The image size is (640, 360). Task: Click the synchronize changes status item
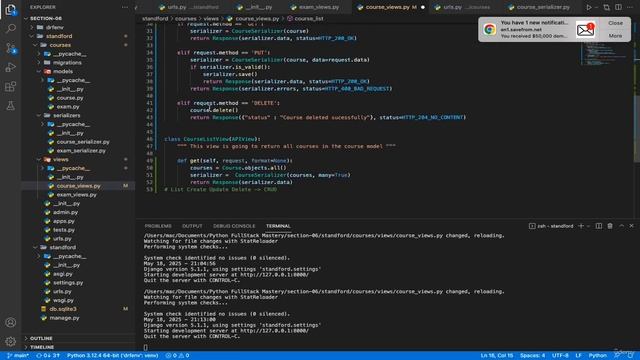coord(48,356)
